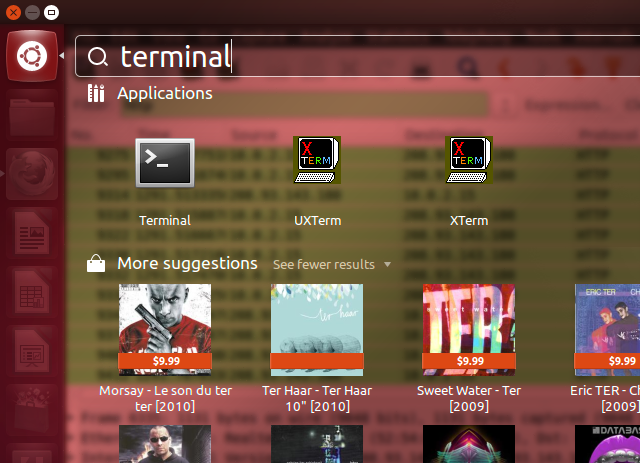
Task: Open the DATABASE purple lips album thumbnail
Action: (607, 444)
